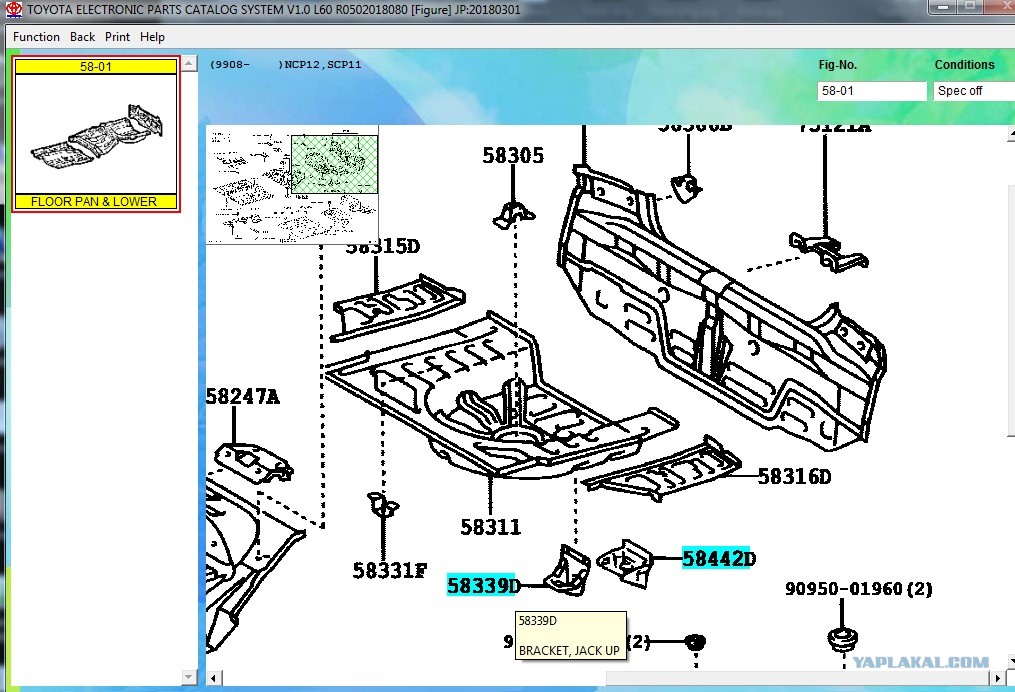The height and width of the screenshot is (692, 1015).
Task: Open the Help menu
Action: pyautogui.click(x=152, y=37)
